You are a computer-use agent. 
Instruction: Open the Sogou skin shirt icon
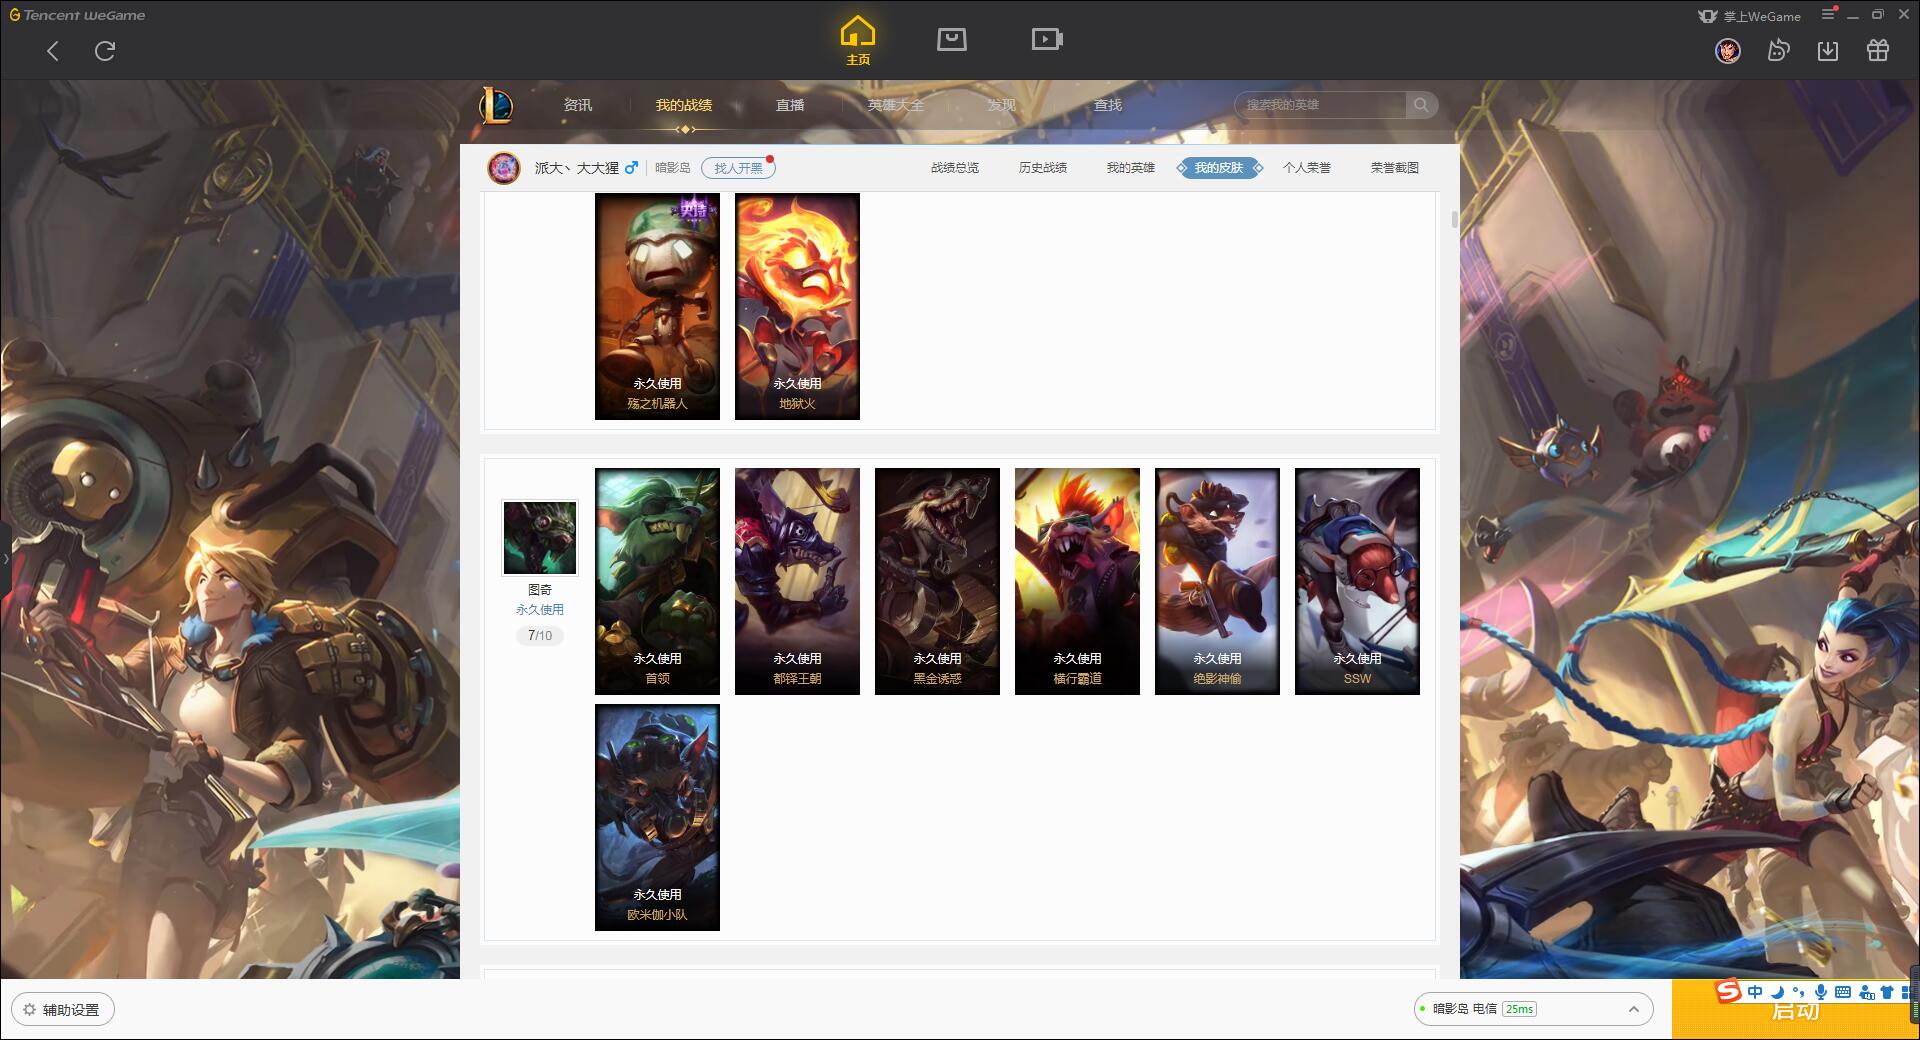click(1887, 992)
